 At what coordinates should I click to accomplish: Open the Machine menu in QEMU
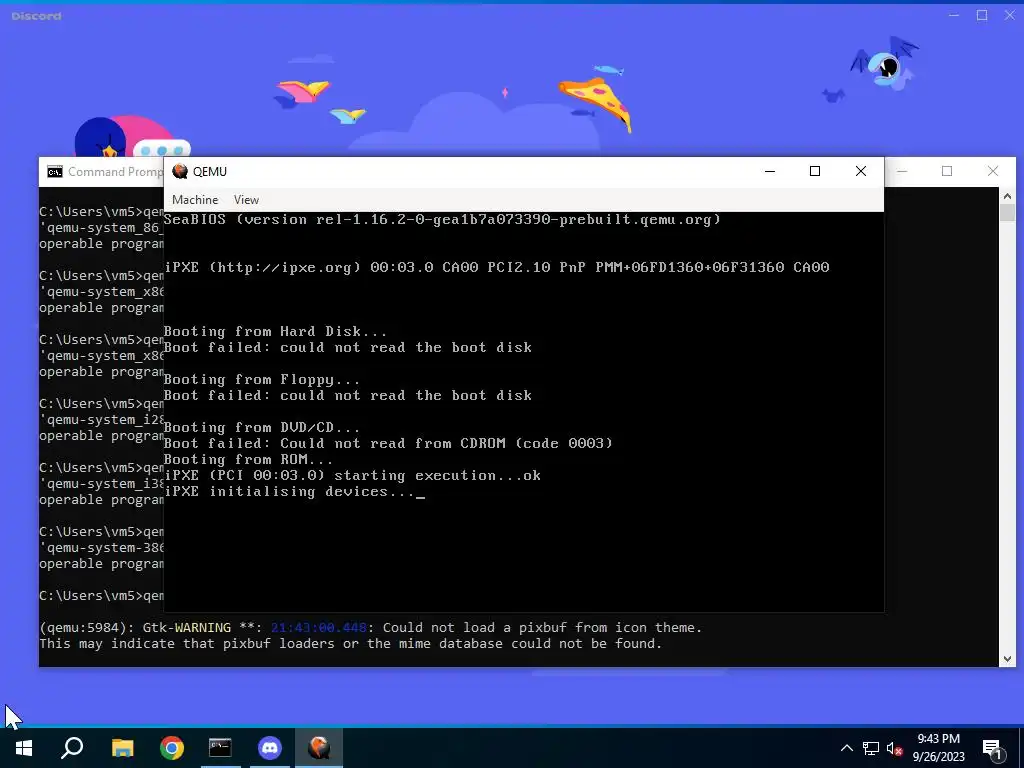click(x=195, y=200)
